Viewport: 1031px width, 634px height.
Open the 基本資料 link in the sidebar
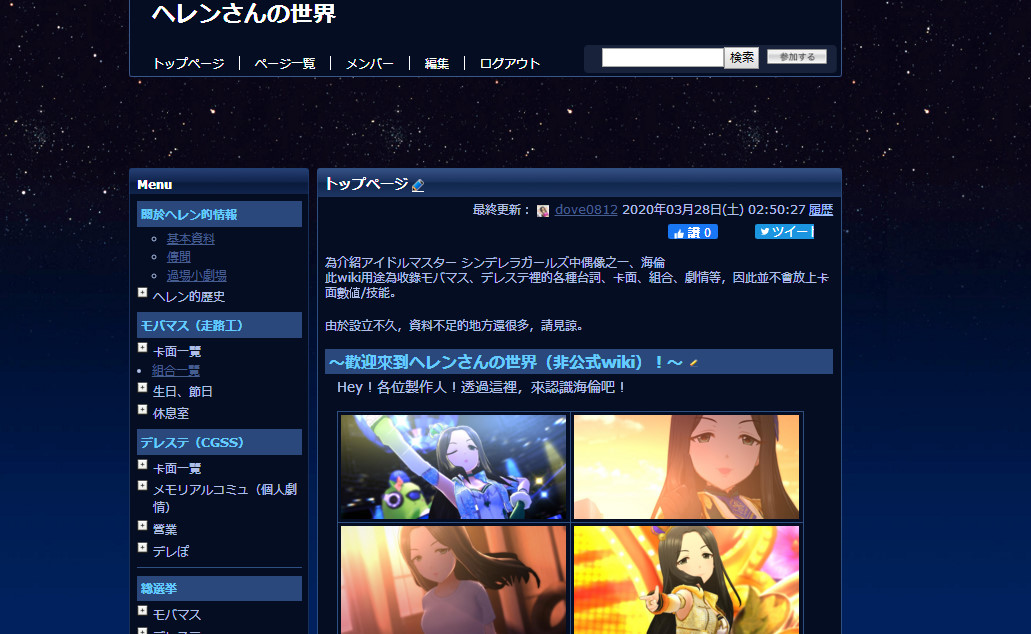point(190,238)
